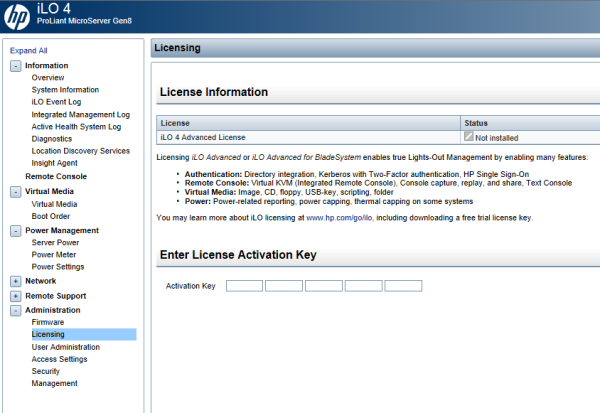
Task: Open the Boot Order page
Action: click(x=51, y=216)
